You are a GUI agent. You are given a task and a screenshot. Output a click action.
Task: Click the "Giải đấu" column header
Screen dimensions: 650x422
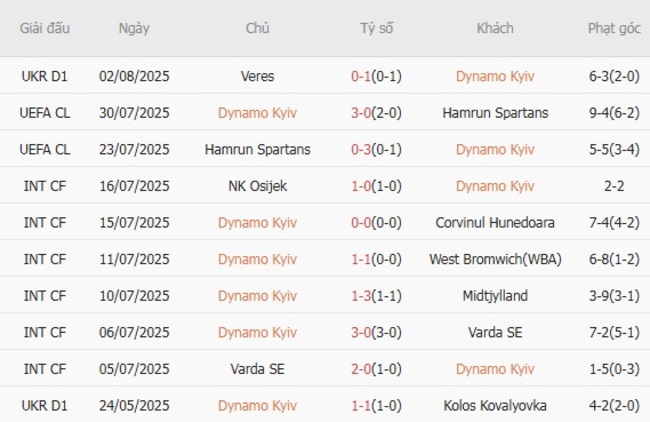44,28
